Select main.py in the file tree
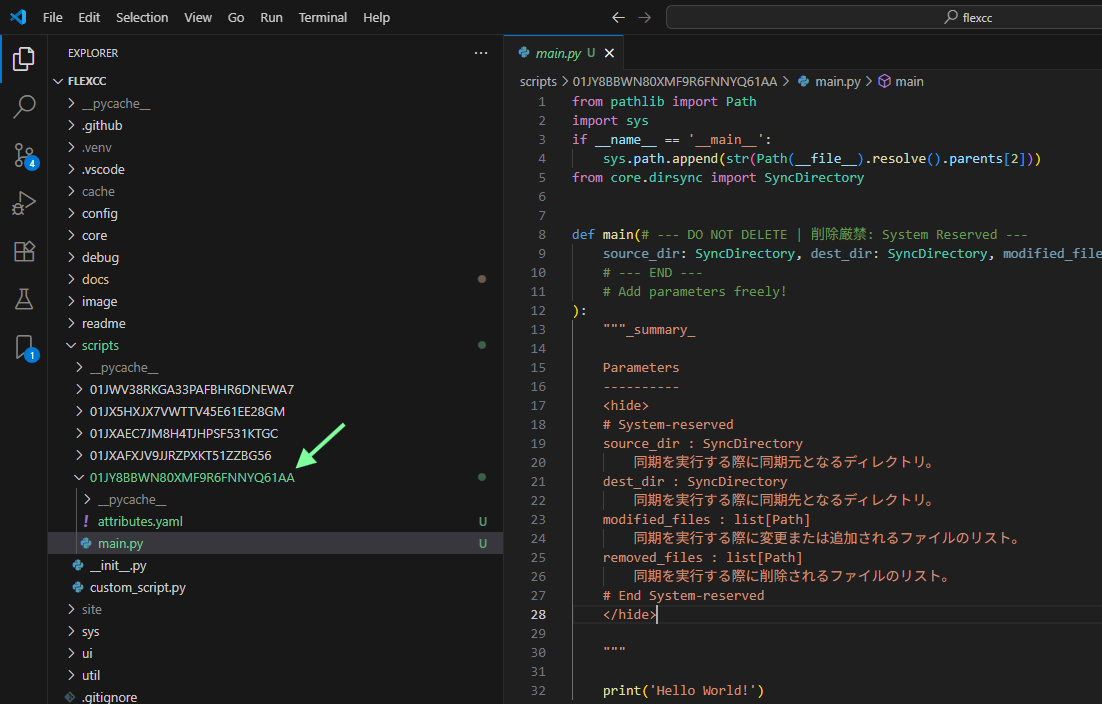The image size is (1102, 704). coord(275,543)
